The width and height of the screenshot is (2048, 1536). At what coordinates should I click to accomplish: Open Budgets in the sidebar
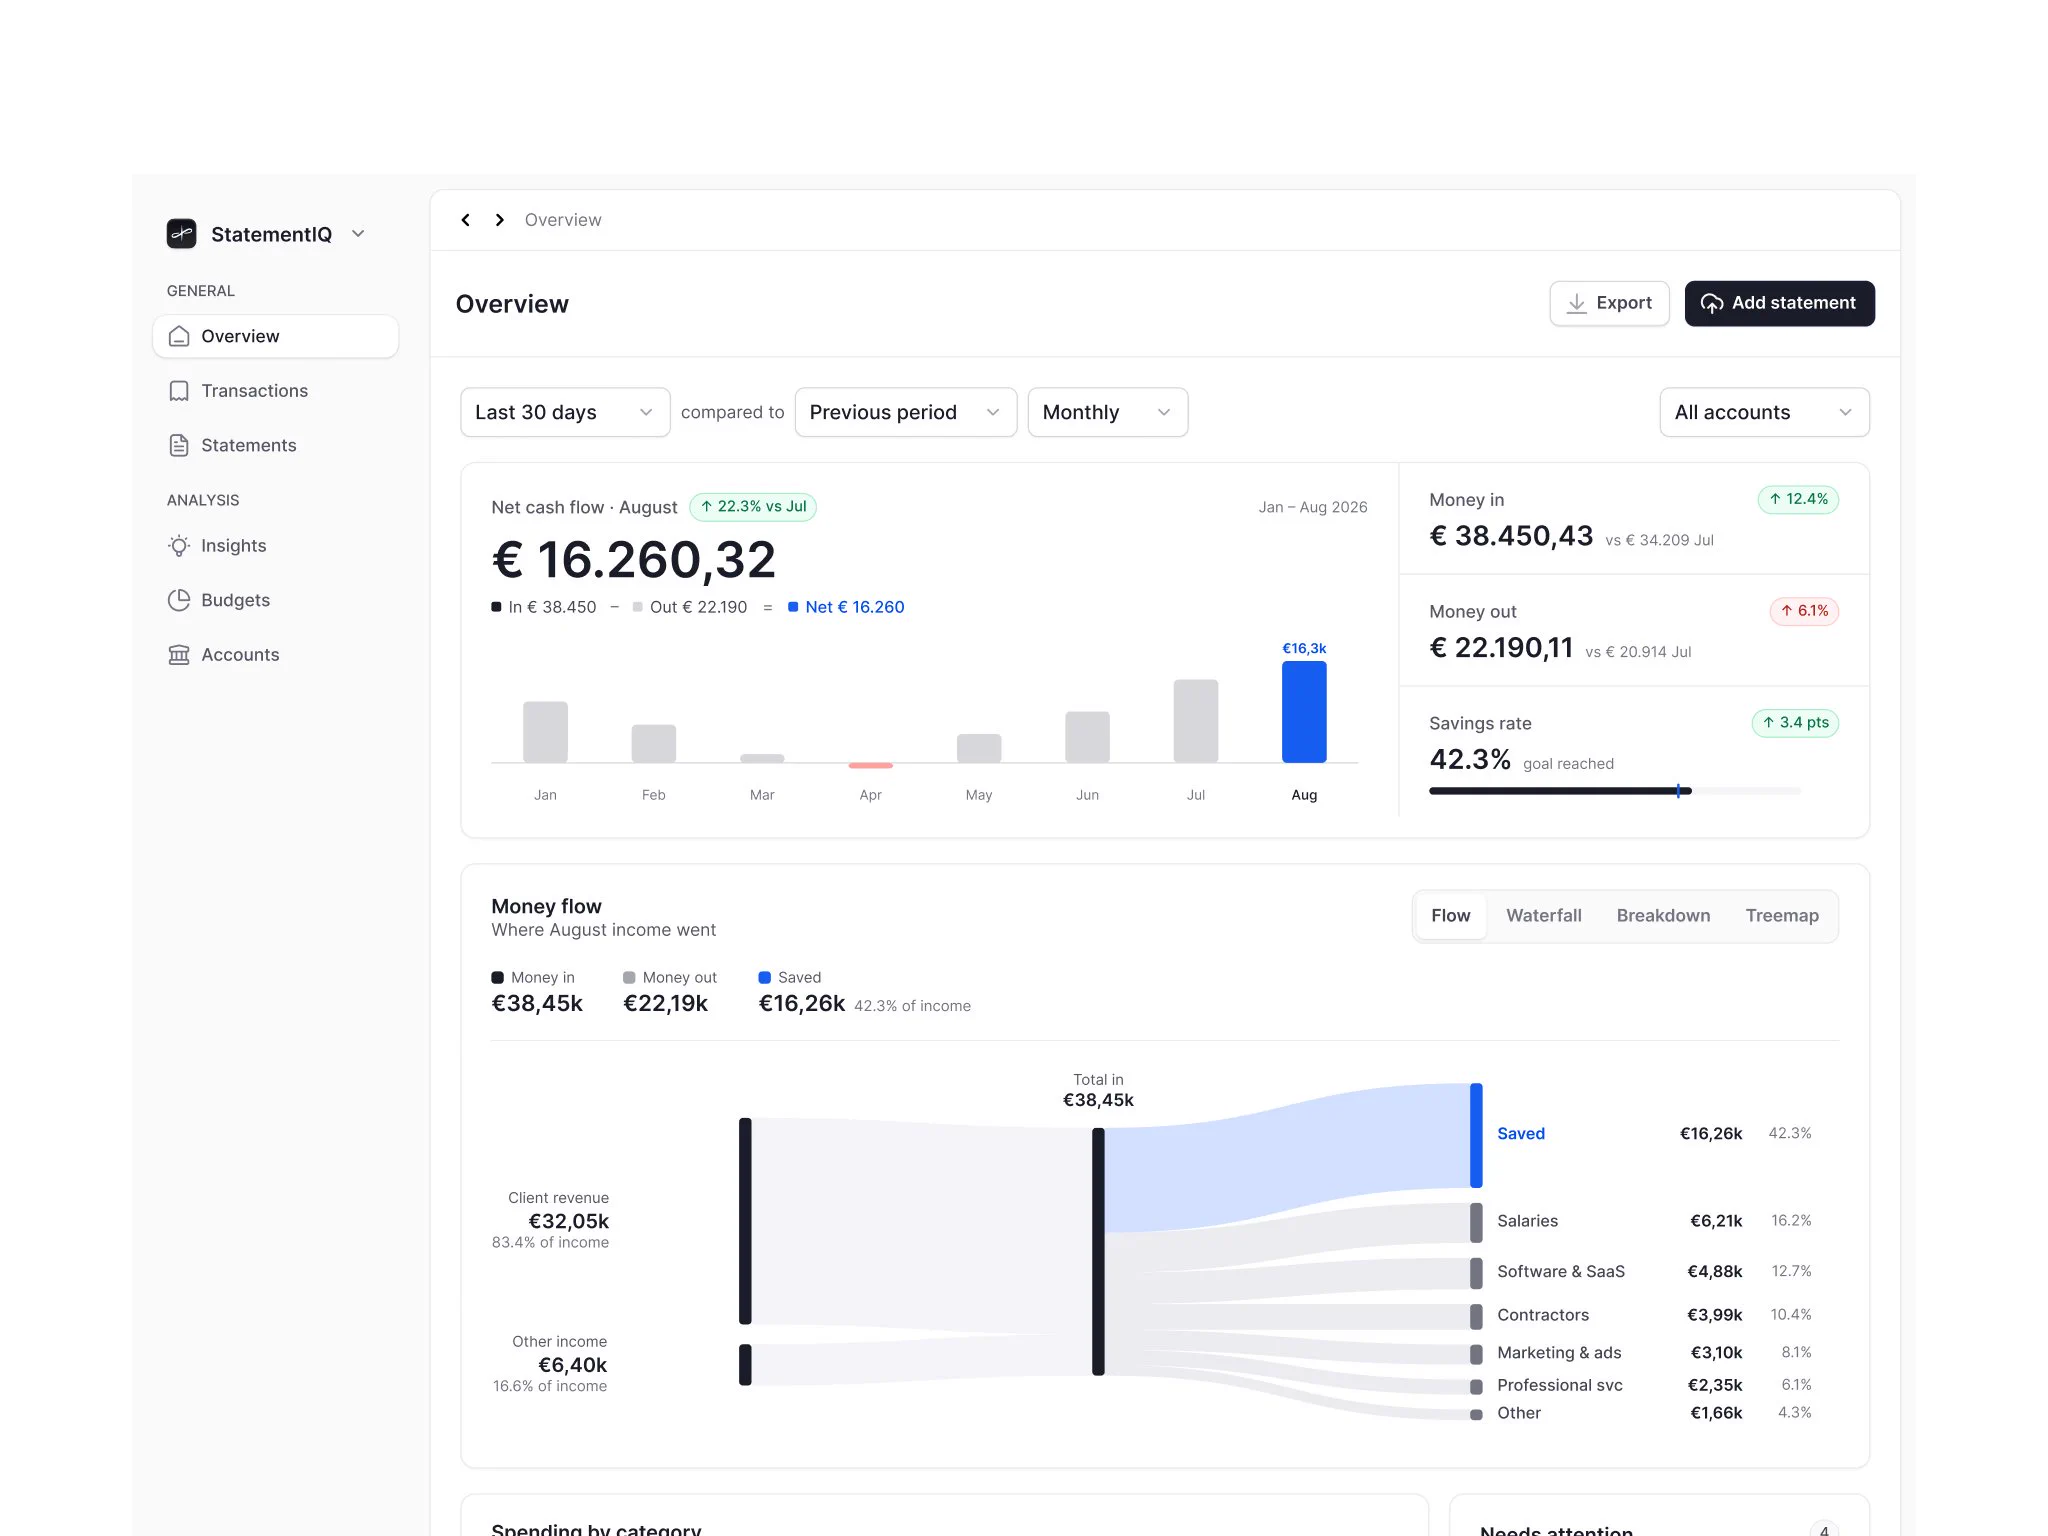[x=275, y=600]
